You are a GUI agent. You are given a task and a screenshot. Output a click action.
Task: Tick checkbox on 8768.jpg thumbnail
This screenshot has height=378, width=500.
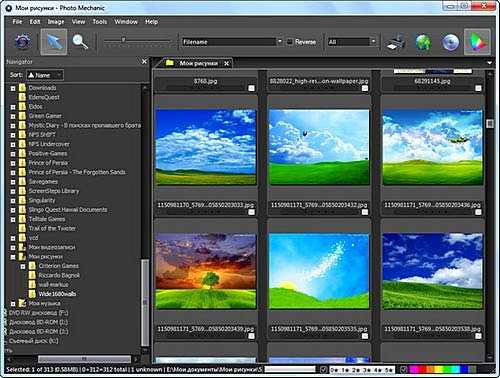[x=251, y=88]
